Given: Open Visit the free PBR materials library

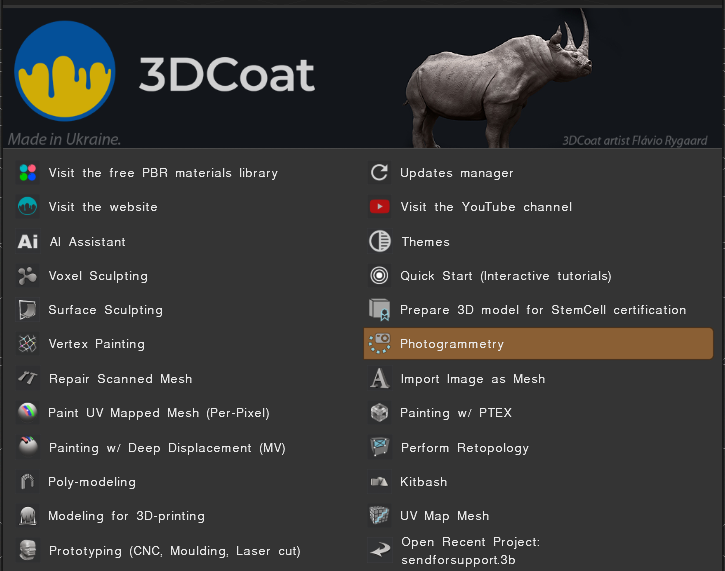Looking at the screenshot, I should 163,173.
